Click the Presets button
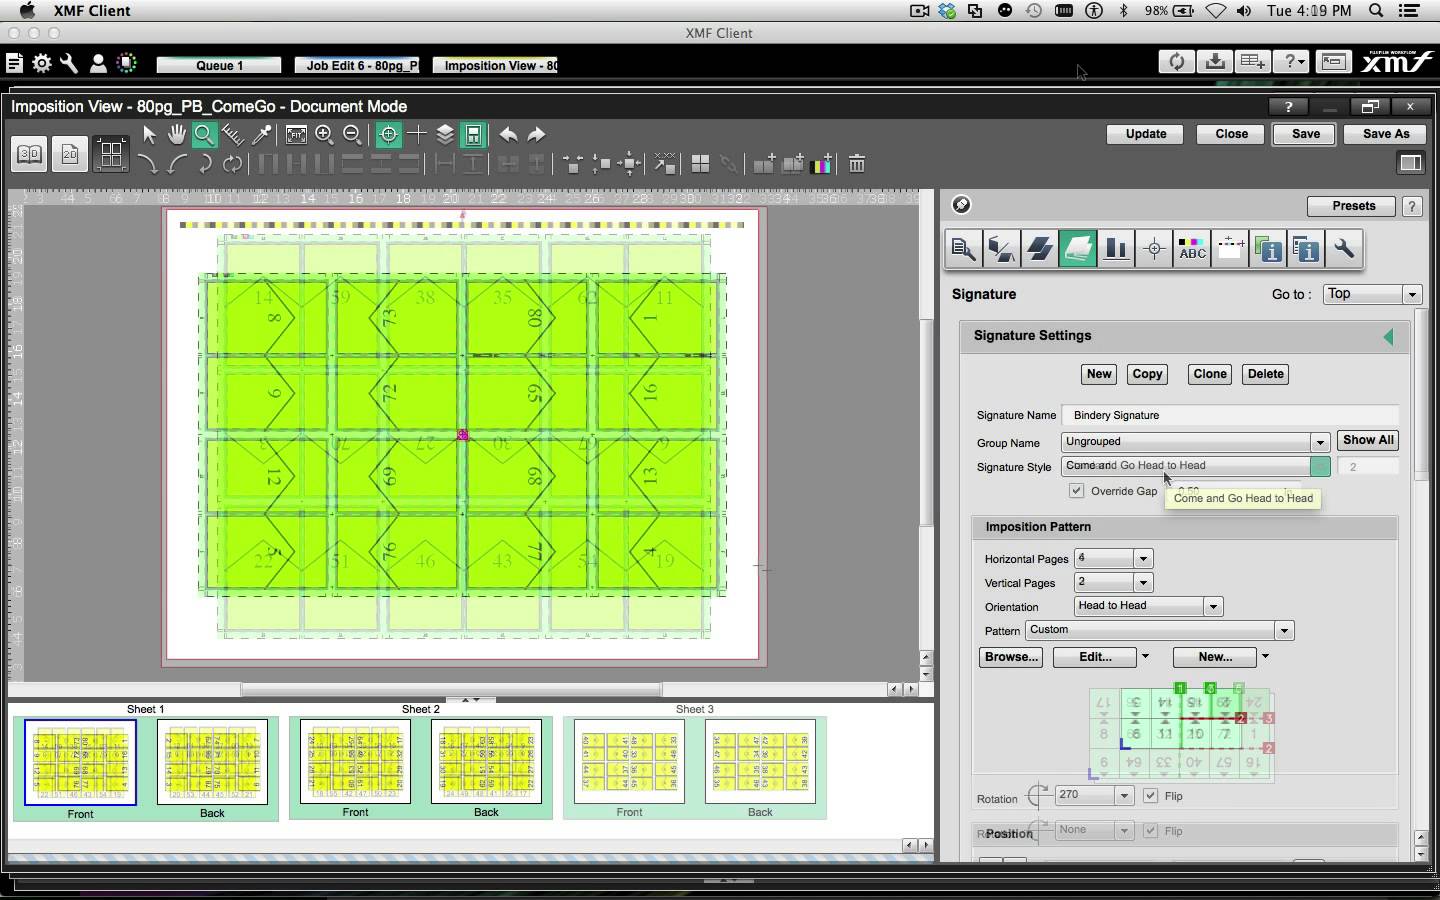The image size is (1440, 900). coord(1353,206)
